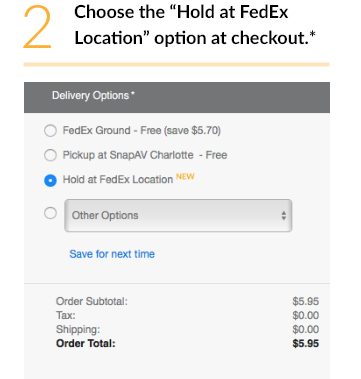Select the Hold at FedEx Location radio button
Viewport: 361px width, 379px height.
[50, 180]
